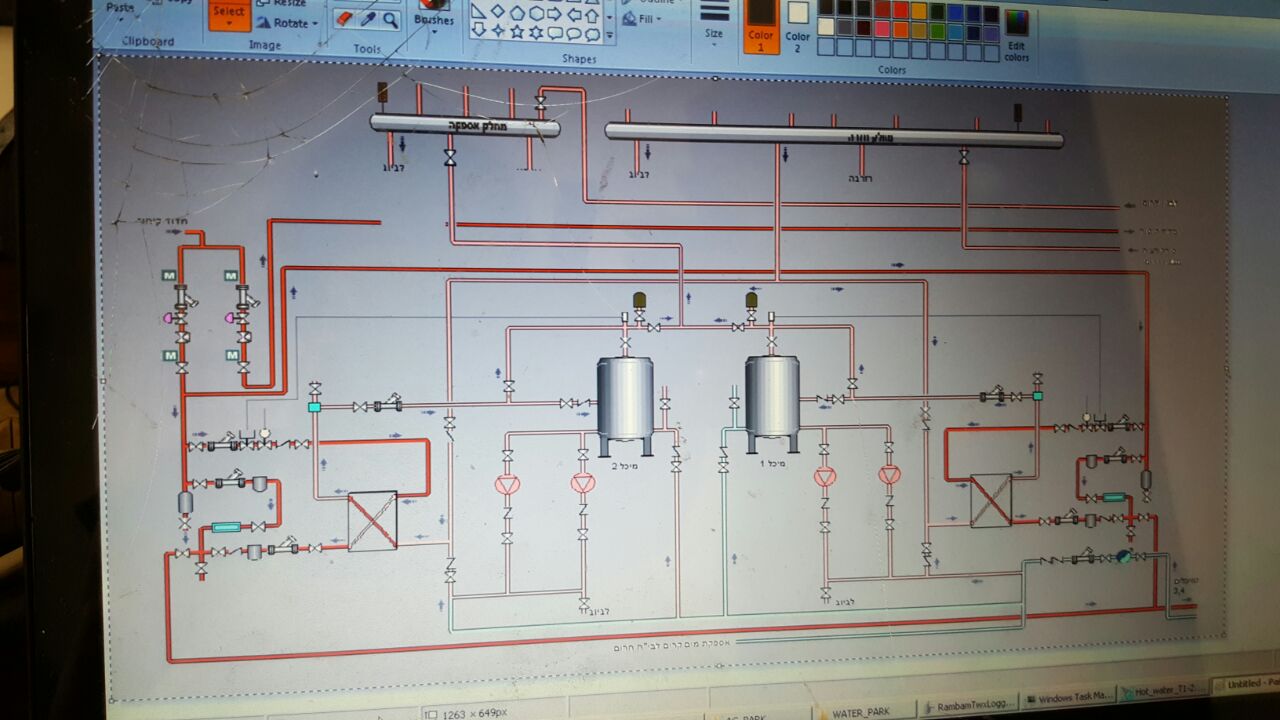The width and height of the screenshot is (1280, 720).
Task: Choose the right arrow shape
Action: click(x=555, y=12)
